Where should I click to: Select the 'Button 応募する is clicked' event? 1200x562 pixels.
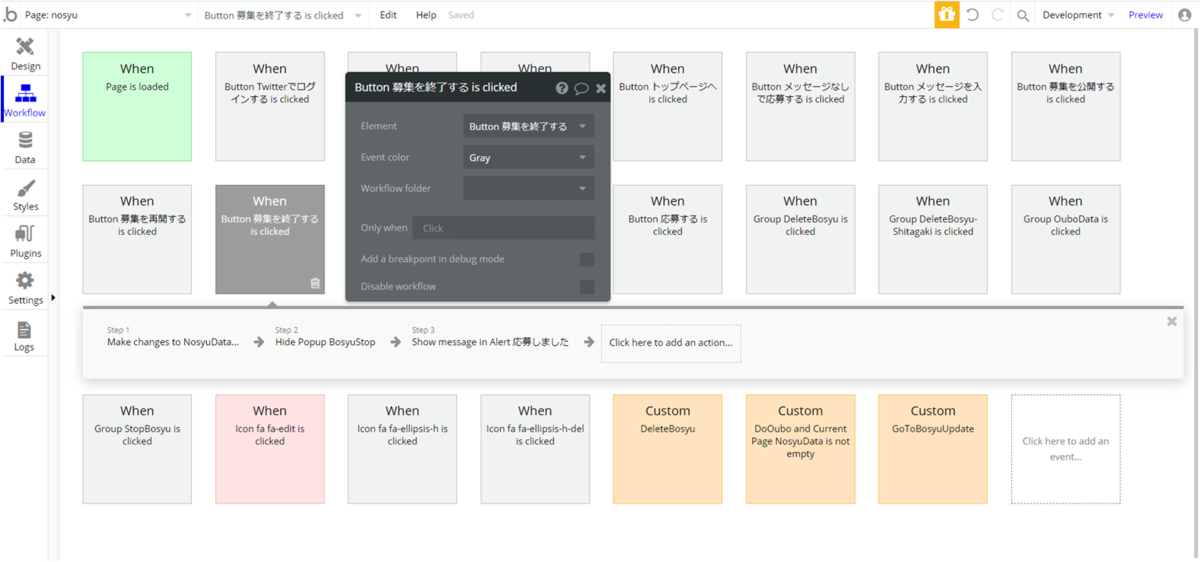click(x=667, y=239)
